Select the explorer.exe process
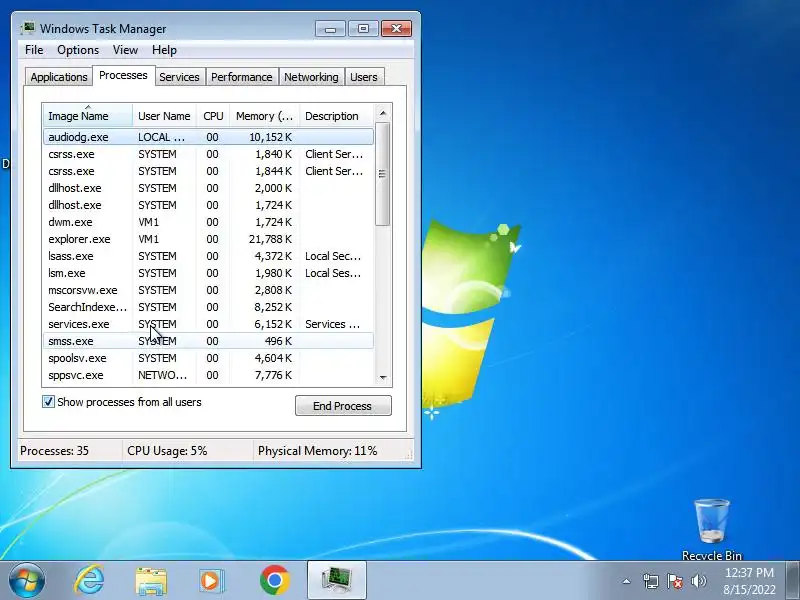Image resolution: width=800 pixels, height=600 pixels. point(208,239)
